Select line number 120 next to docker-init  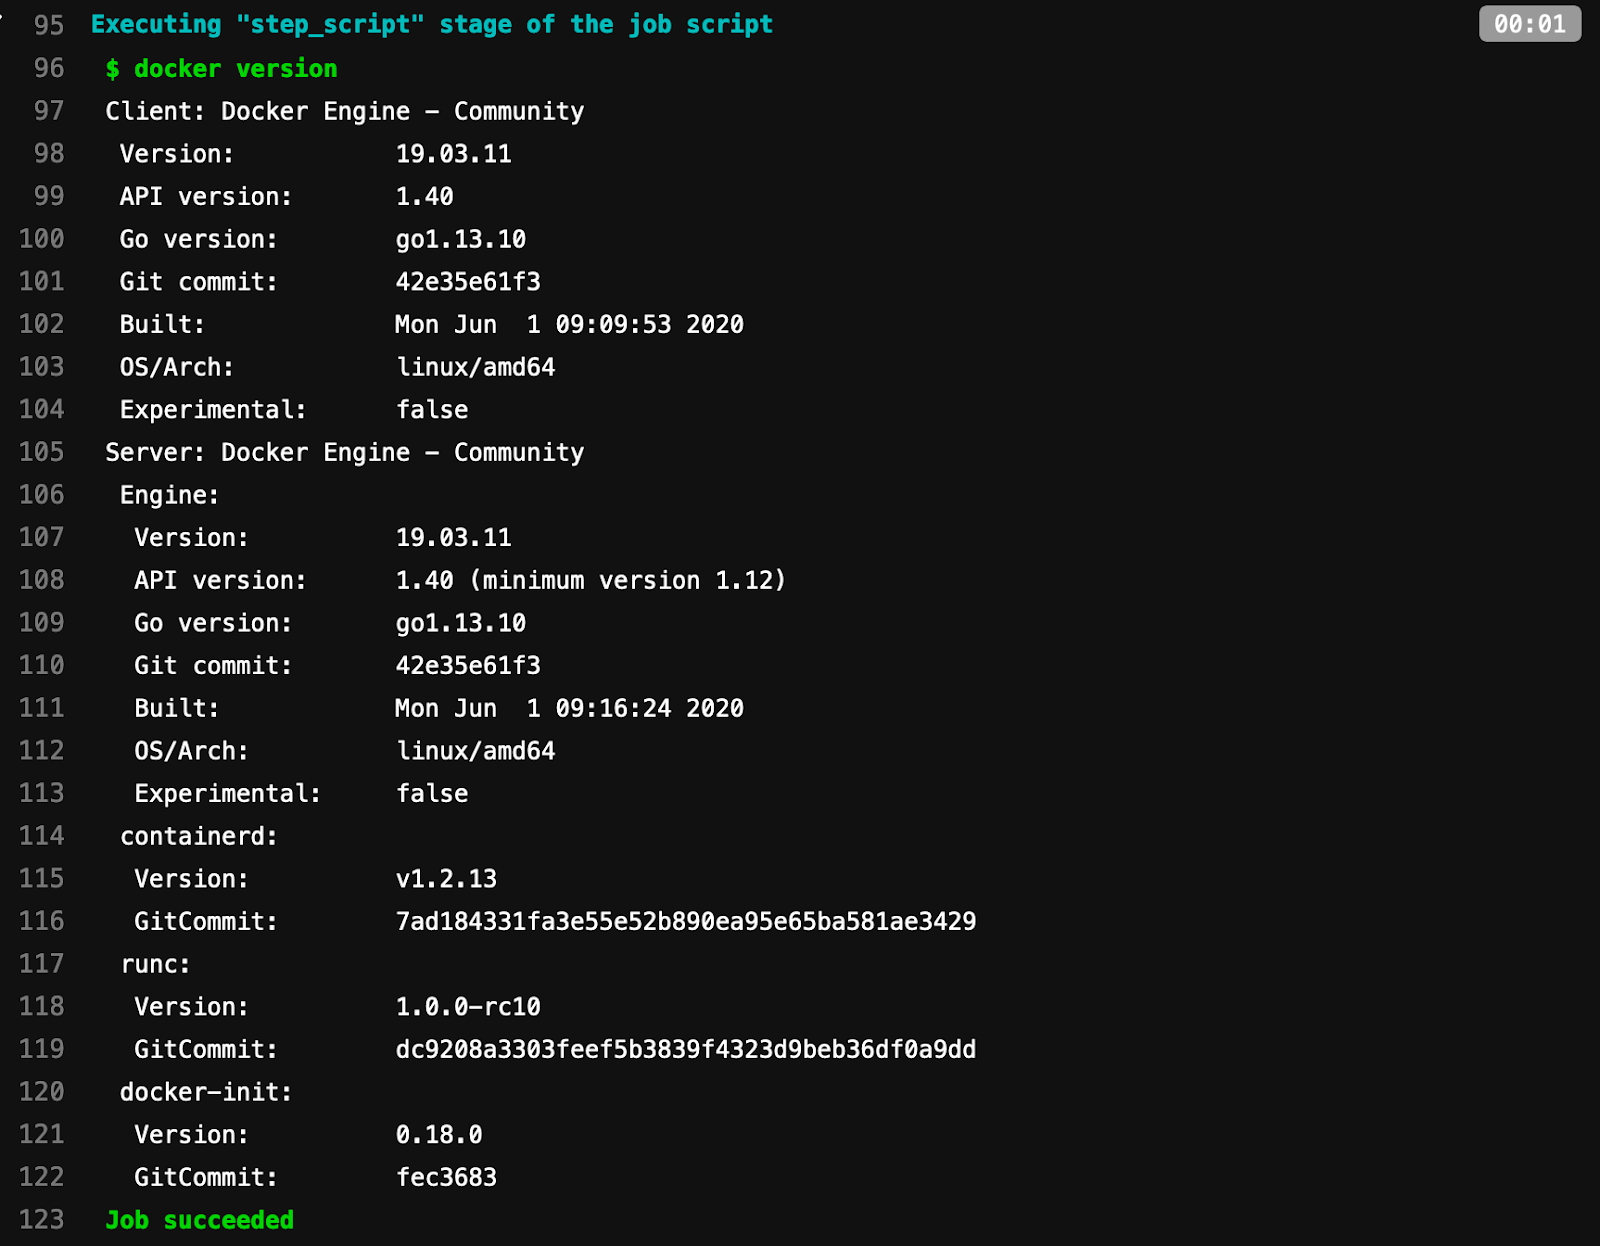(x=40, y=1092)
